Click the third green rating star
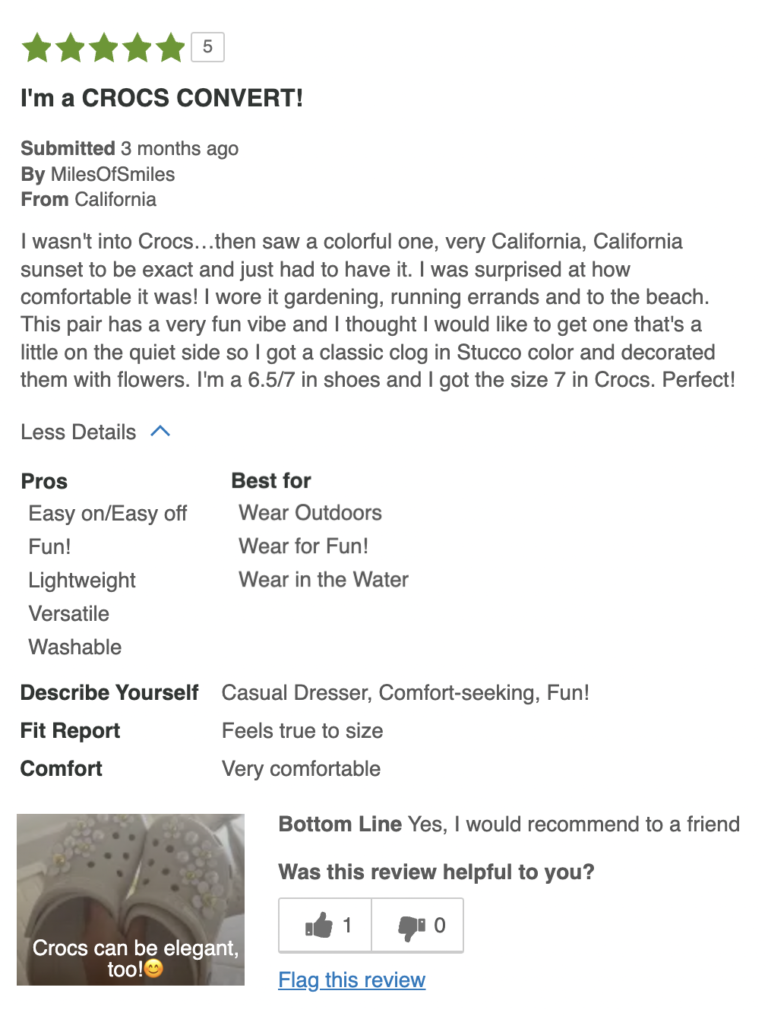This screenshot has height=1016, width=768. (104, 47)
